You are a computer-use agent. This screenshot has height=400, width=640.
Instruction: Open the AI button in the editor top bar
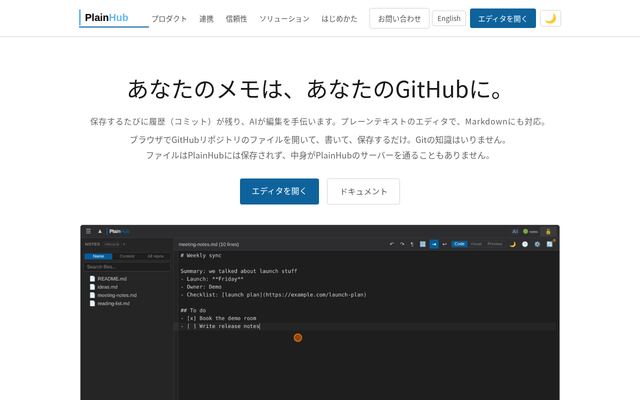tap(515, 231)
